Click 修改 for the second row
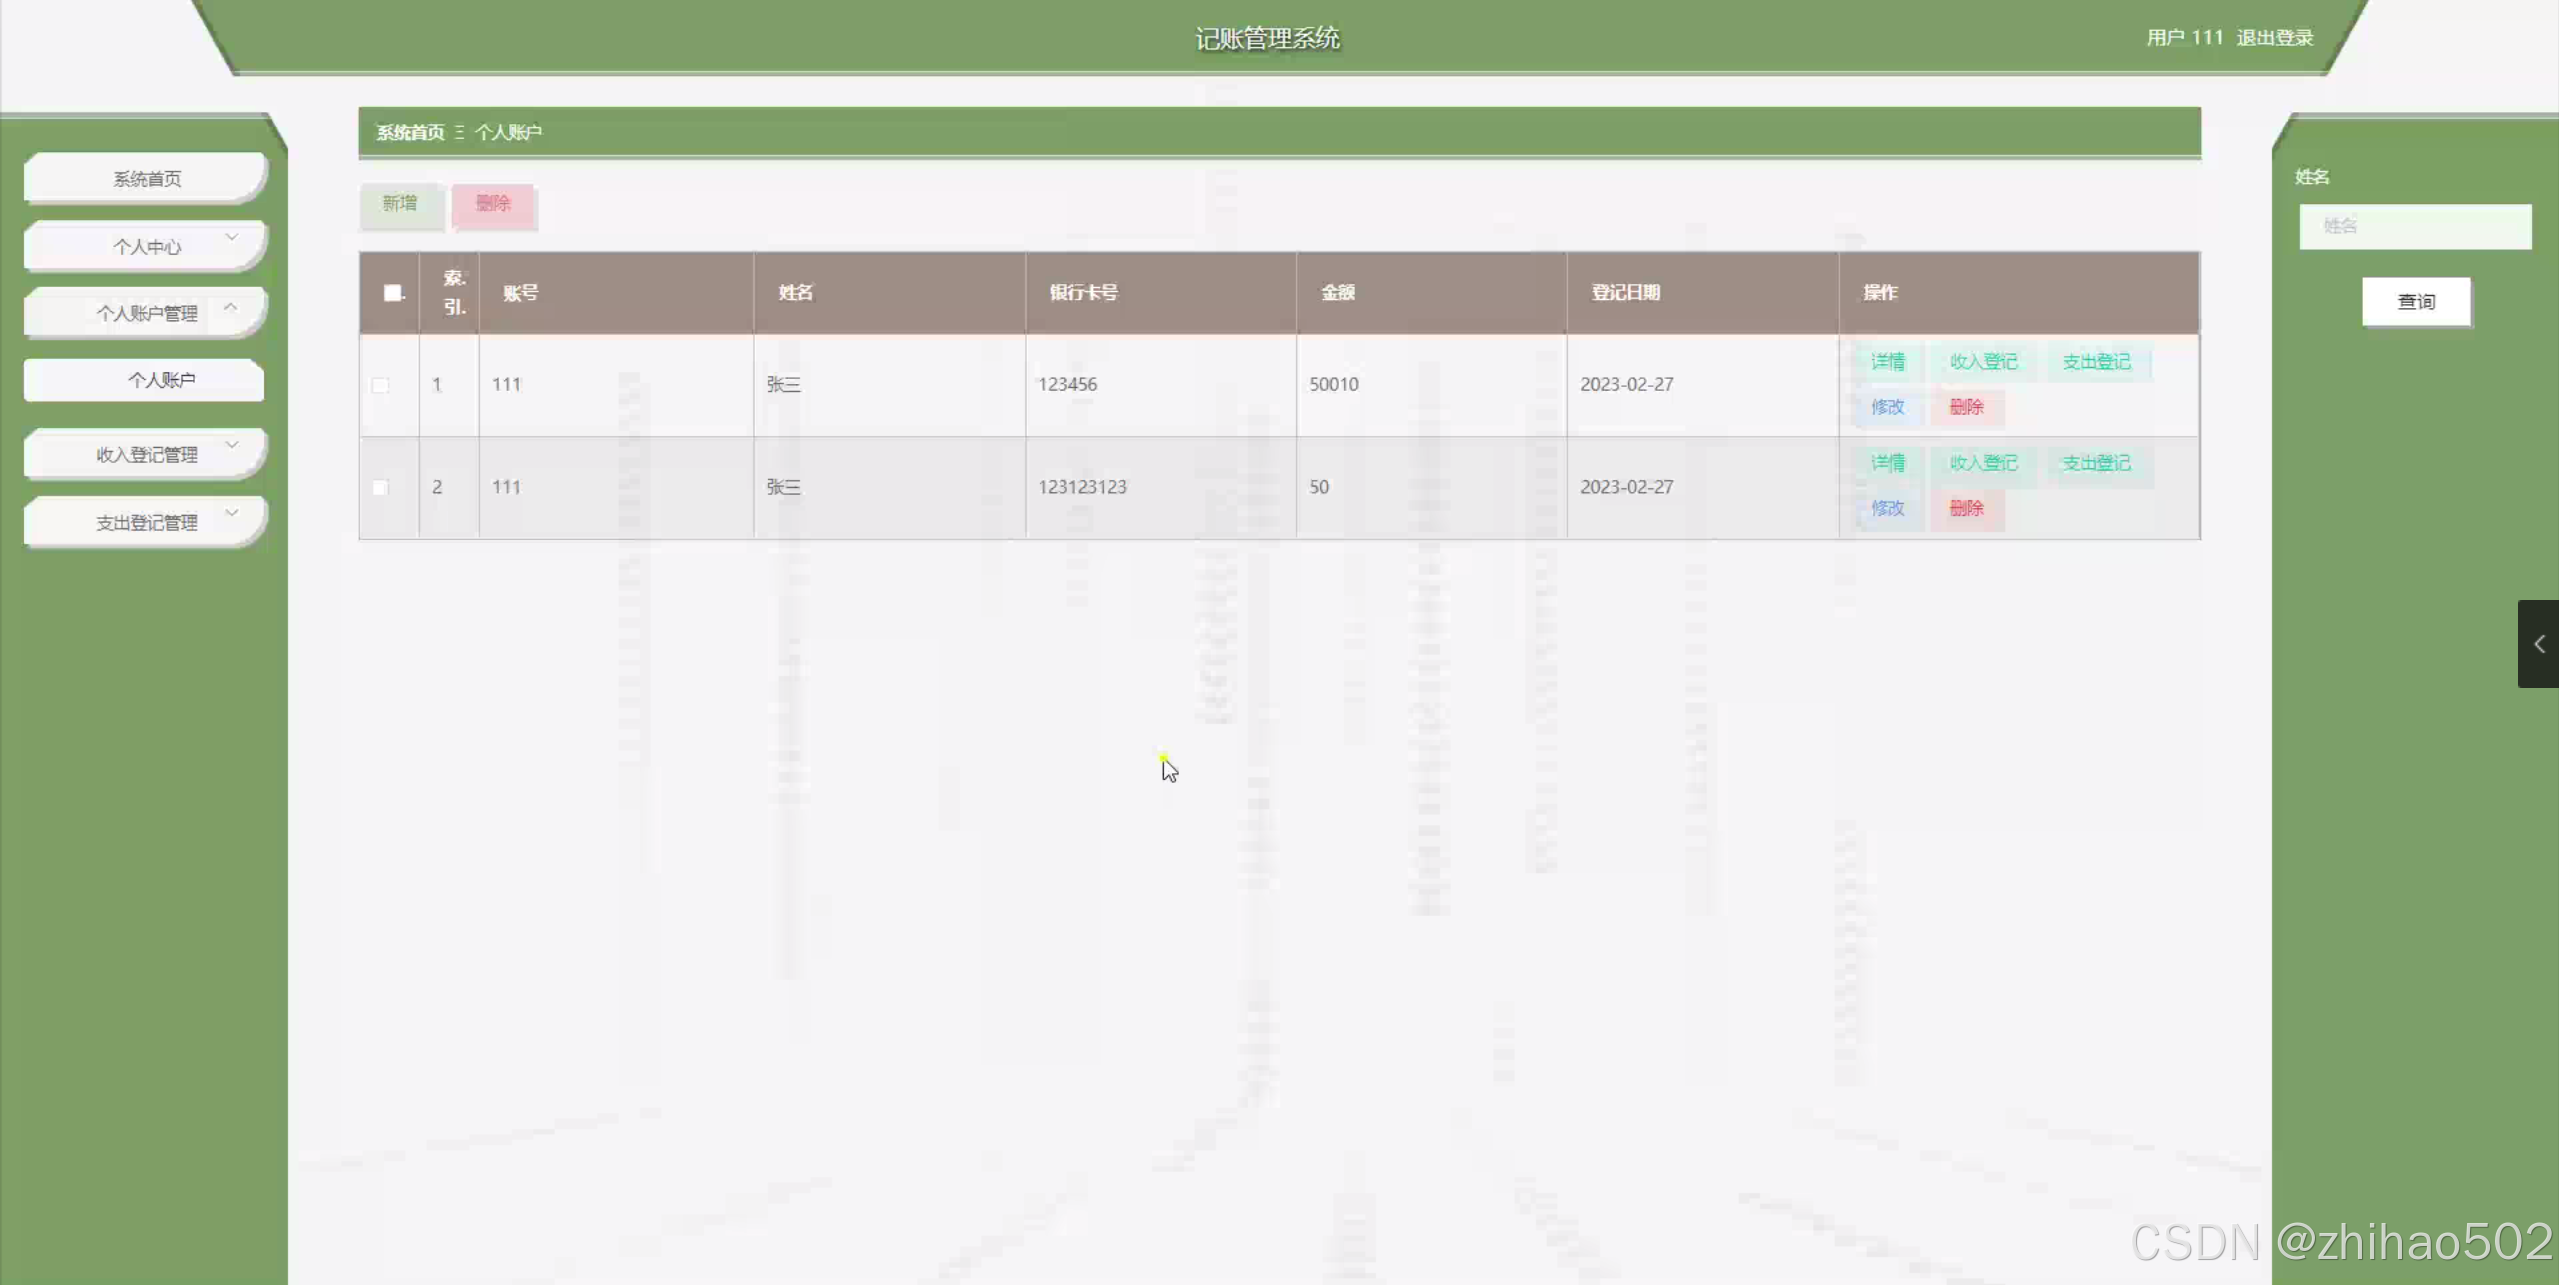Viewport: 2559px width, 1285px height. 1887,508
